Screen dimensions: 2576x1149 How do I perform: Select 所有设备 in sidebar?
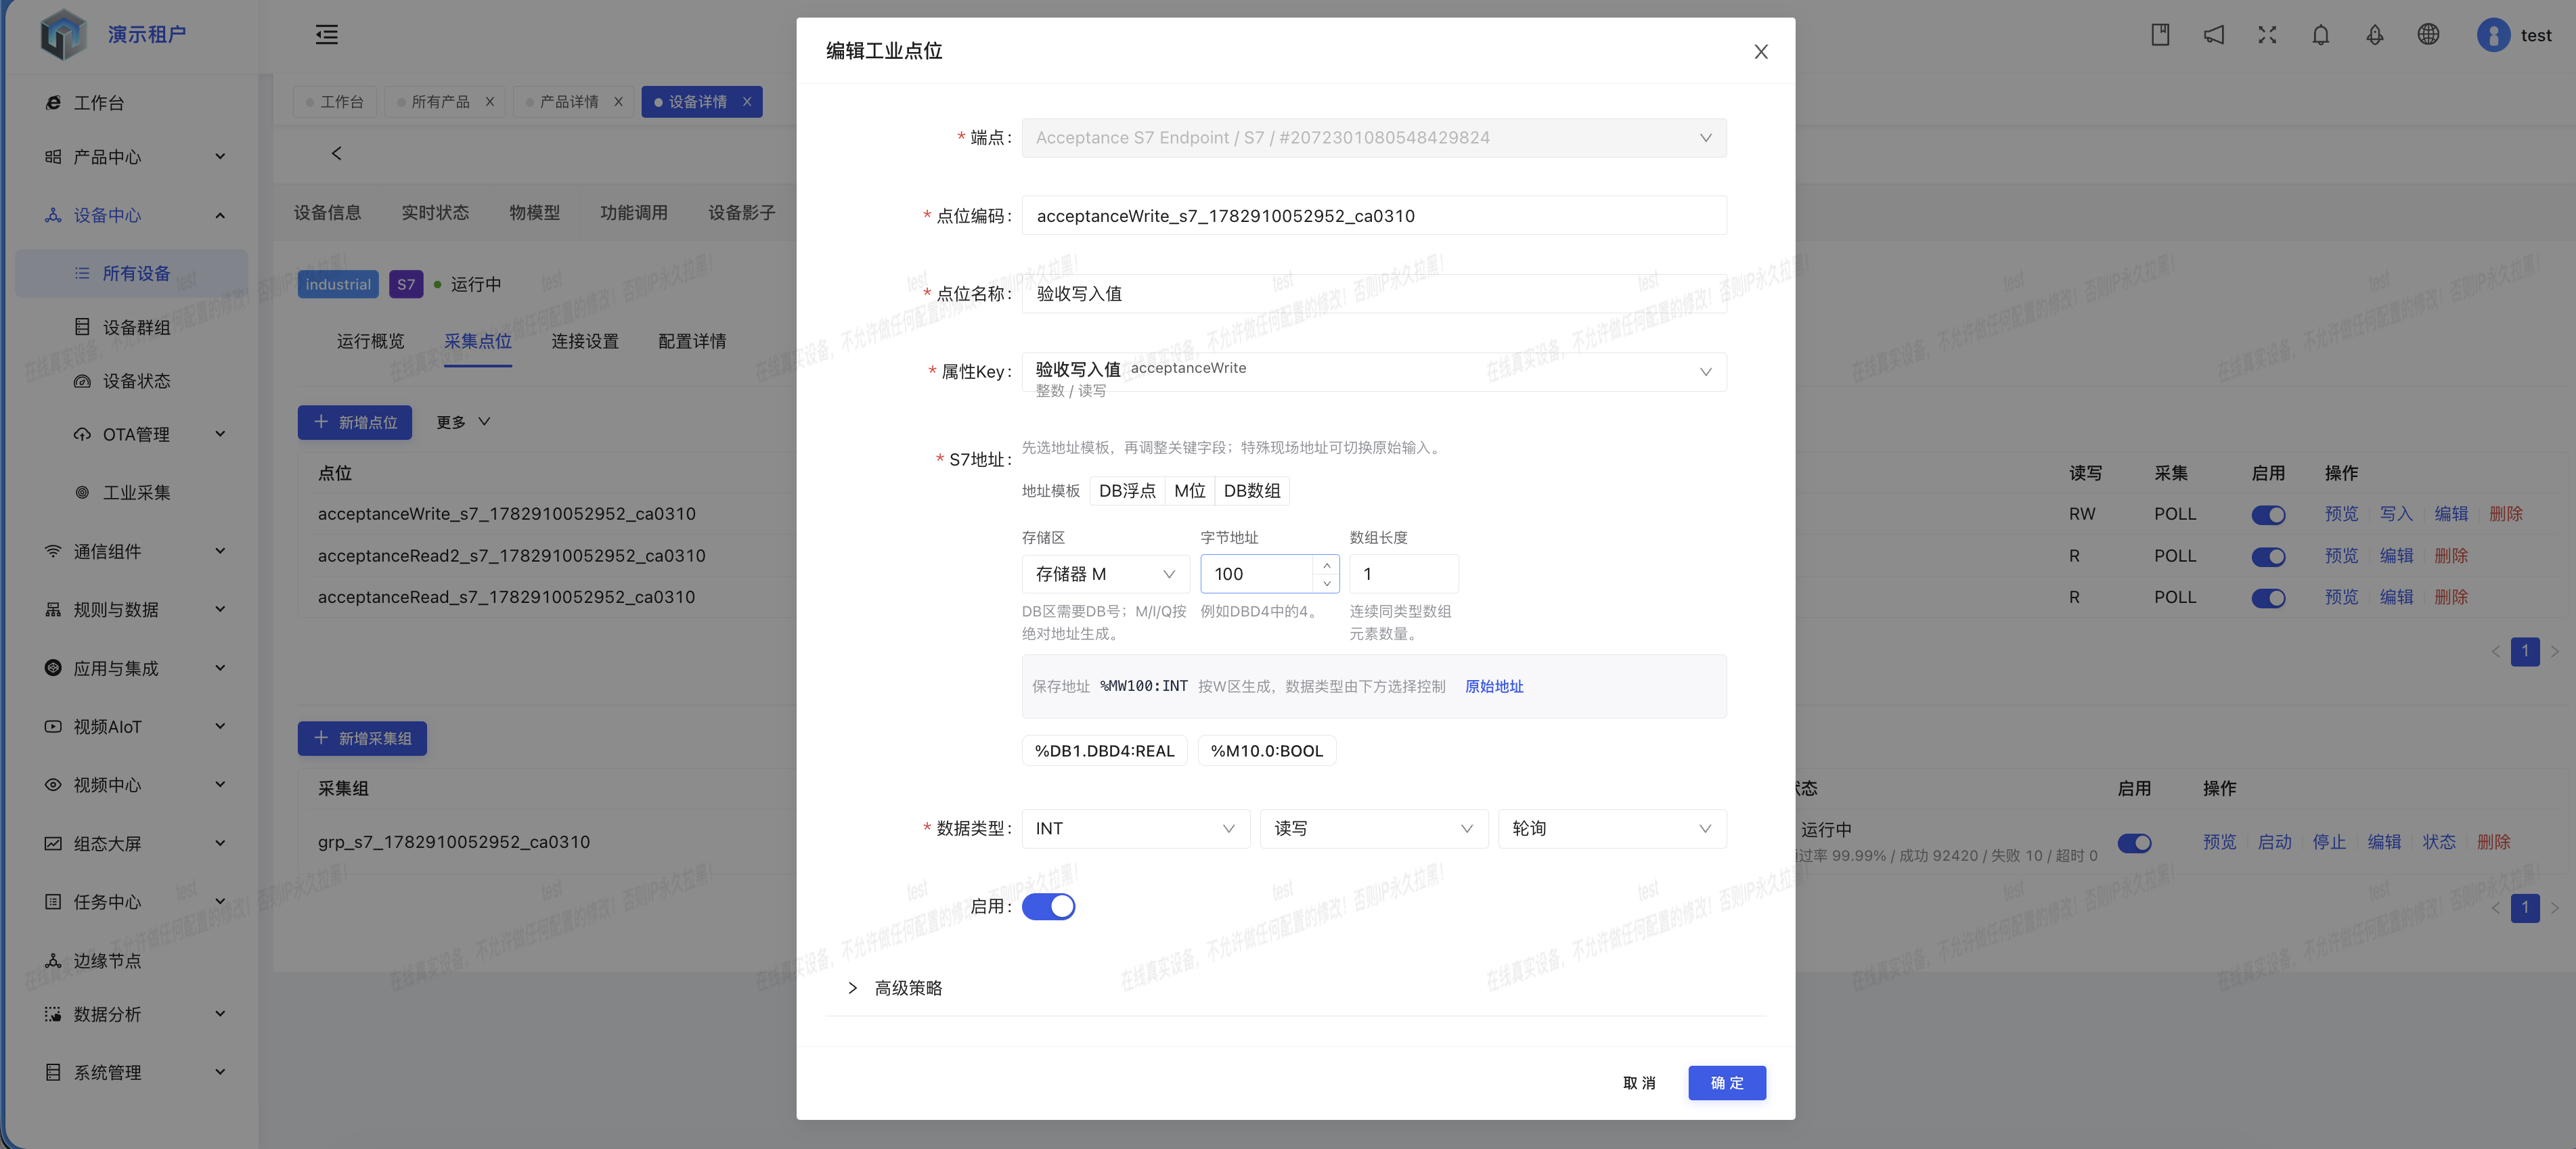(130, 273)
